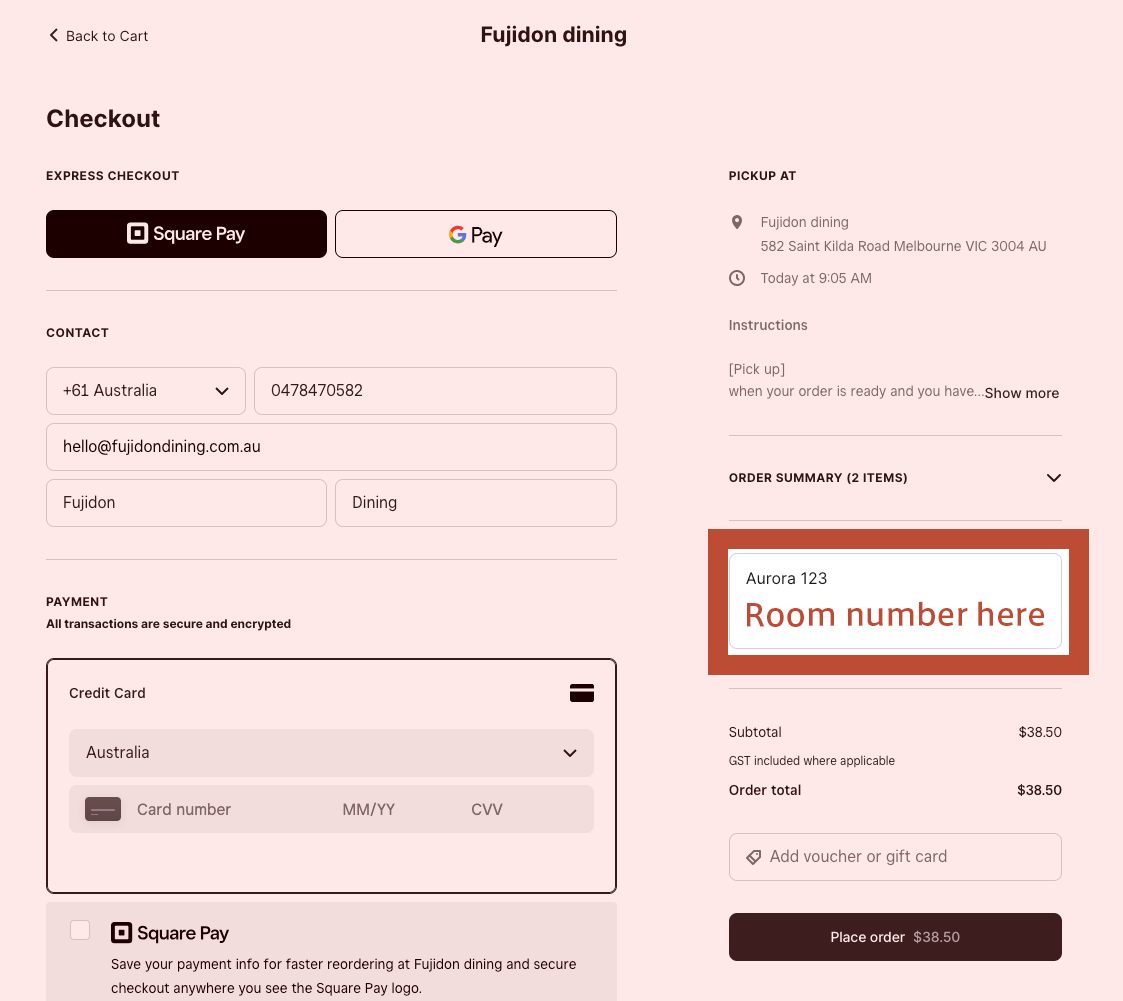This screenshot has width=1123, height=1001.
Task: Click the location pin icon
Action: 737,222
